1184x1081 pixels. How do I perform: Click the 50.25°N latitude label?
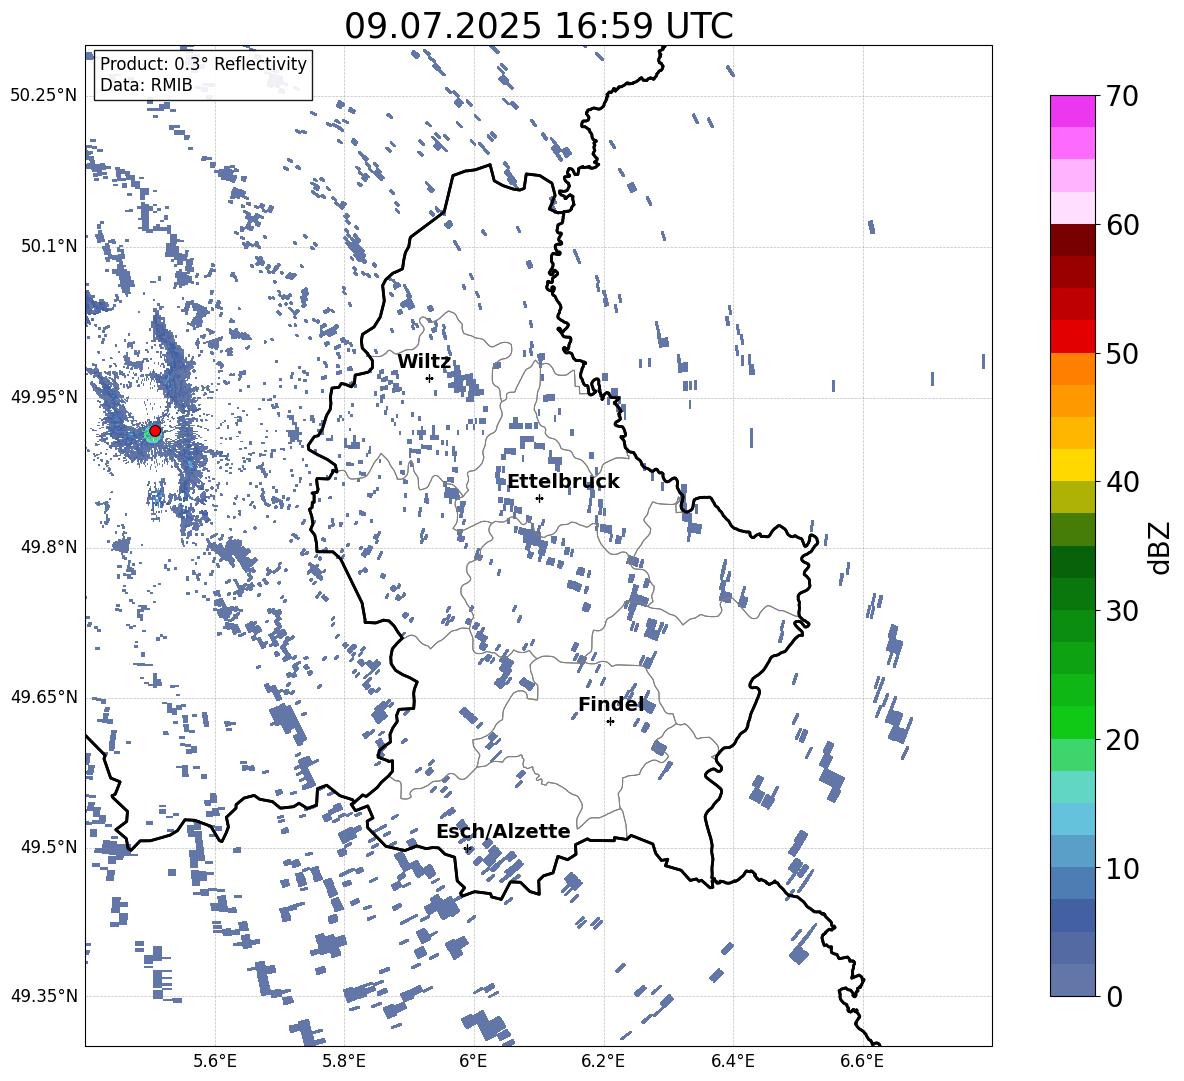pyautogui.click(x=44, y=96)
